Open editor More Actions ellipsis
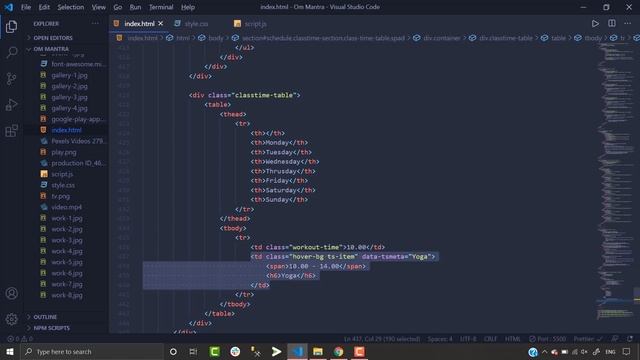 pyautogui.click(x=627, y=24)
